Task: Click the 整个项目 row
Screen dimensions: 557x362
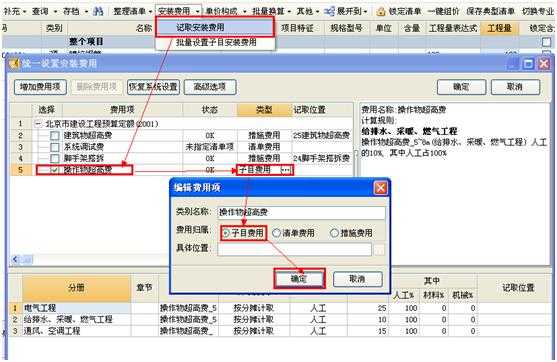Action: (277, 42)
